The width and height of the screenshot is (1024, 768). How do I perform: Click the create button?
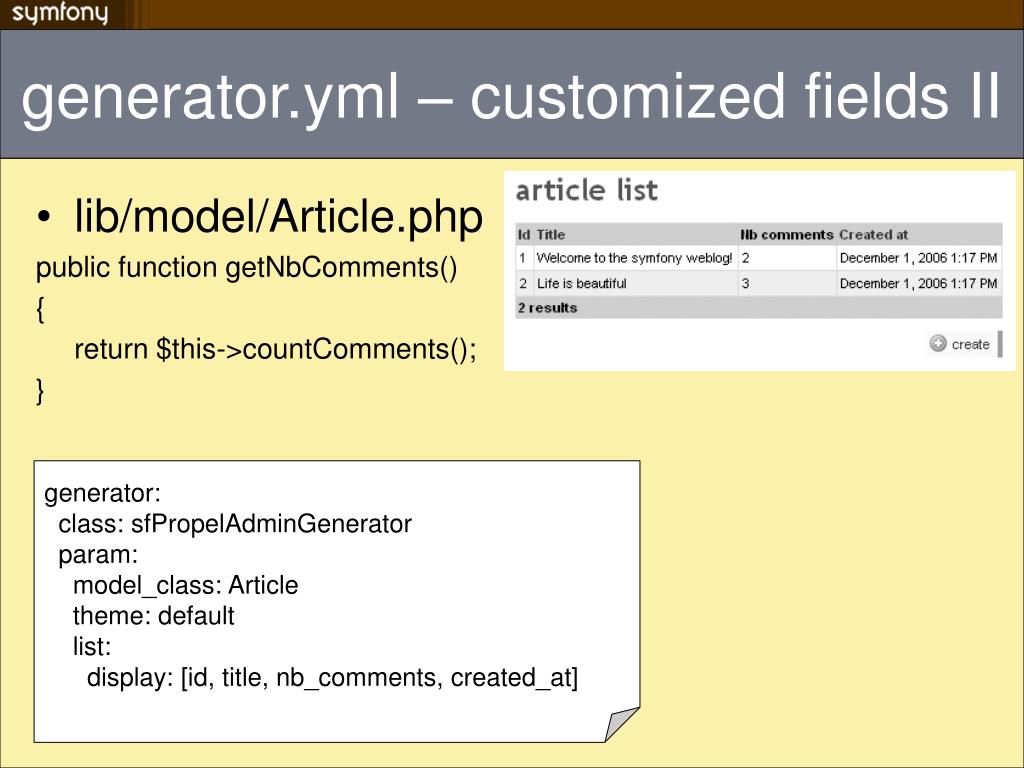pyautogui.click(x=963, y=344)
